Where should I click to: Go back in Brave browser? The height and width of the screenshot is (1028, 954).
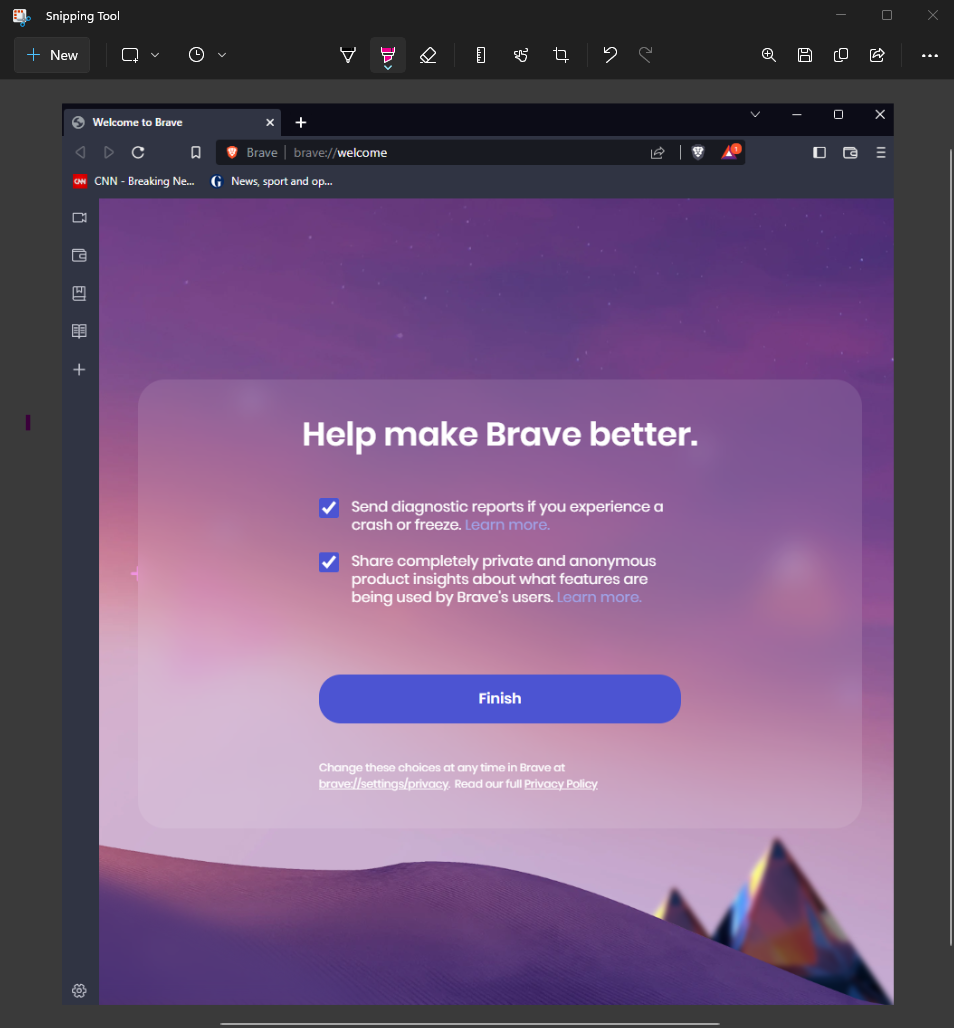click(x=80, y=153)
